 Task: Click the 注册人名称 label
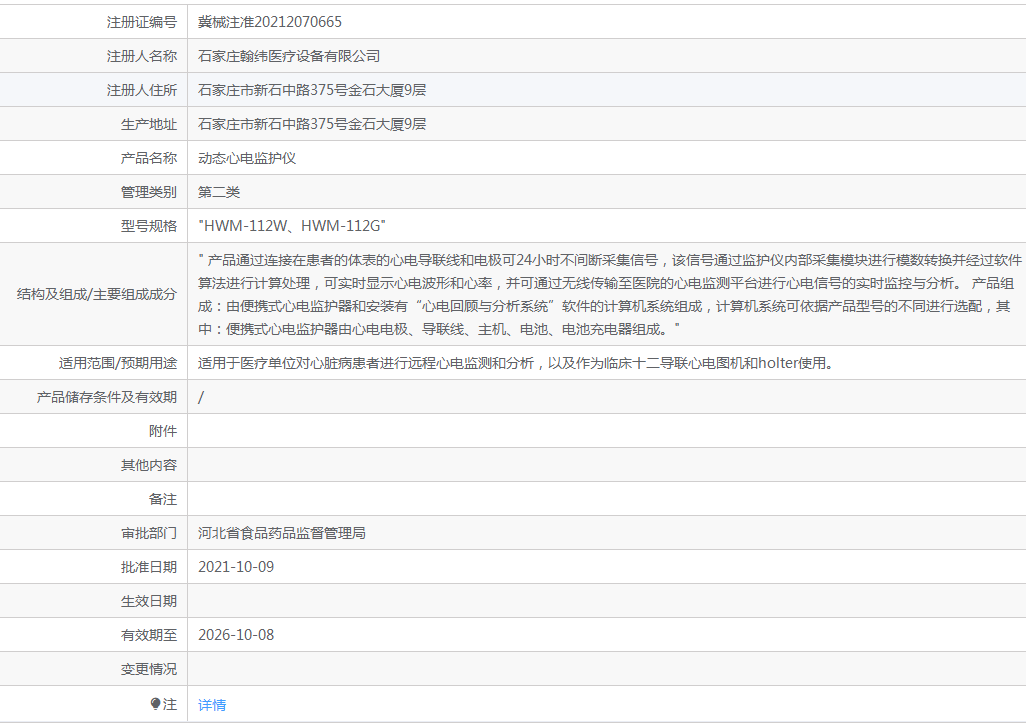(x=142, y=56)
